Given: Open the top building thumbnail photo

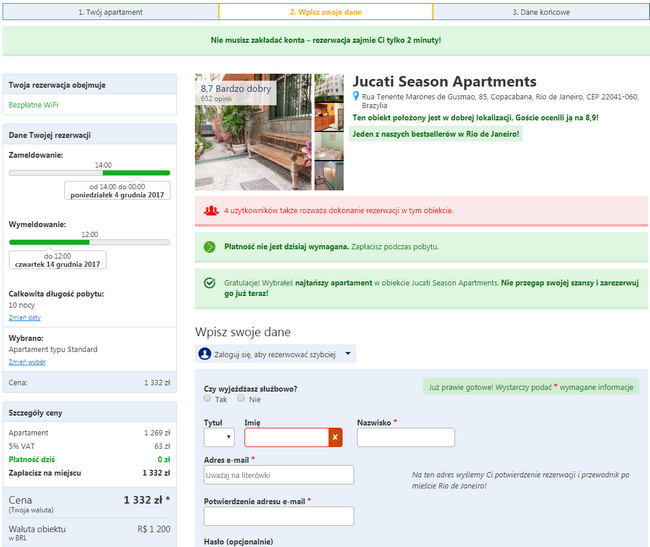Looking at the screenshot, I should point(329,88).
